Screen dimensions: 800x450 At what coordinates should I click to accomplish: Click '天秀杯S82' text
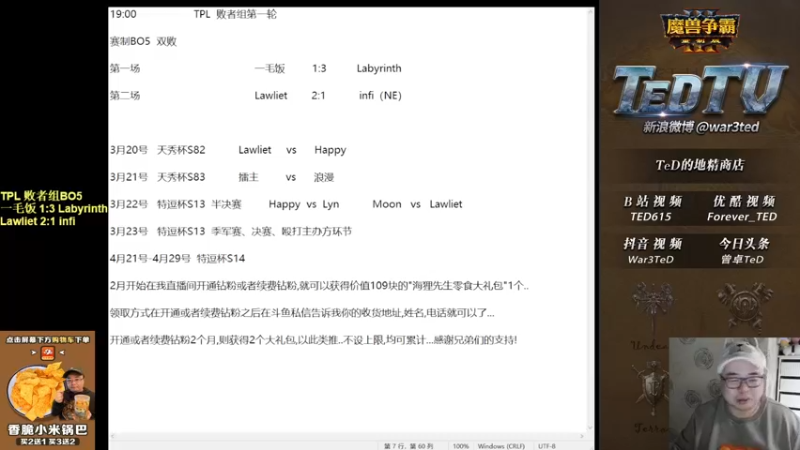(x=181, y=150)
